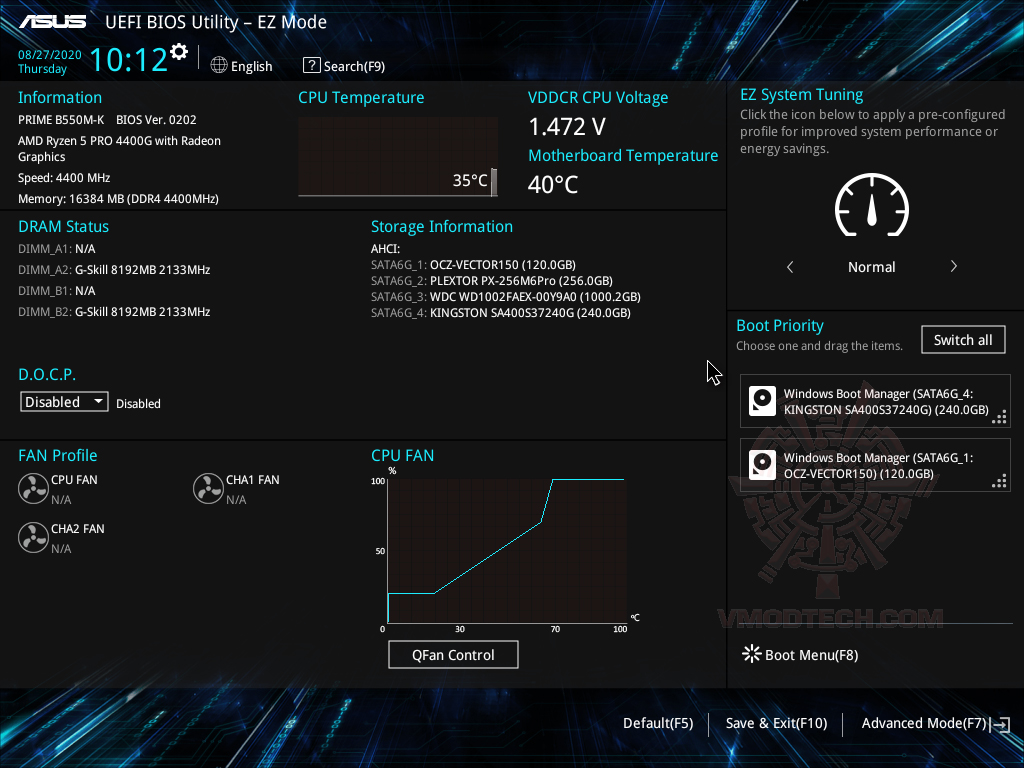Click the Search question mark icon
Screen dimensions: 1024x768
[x=312, y=65]
